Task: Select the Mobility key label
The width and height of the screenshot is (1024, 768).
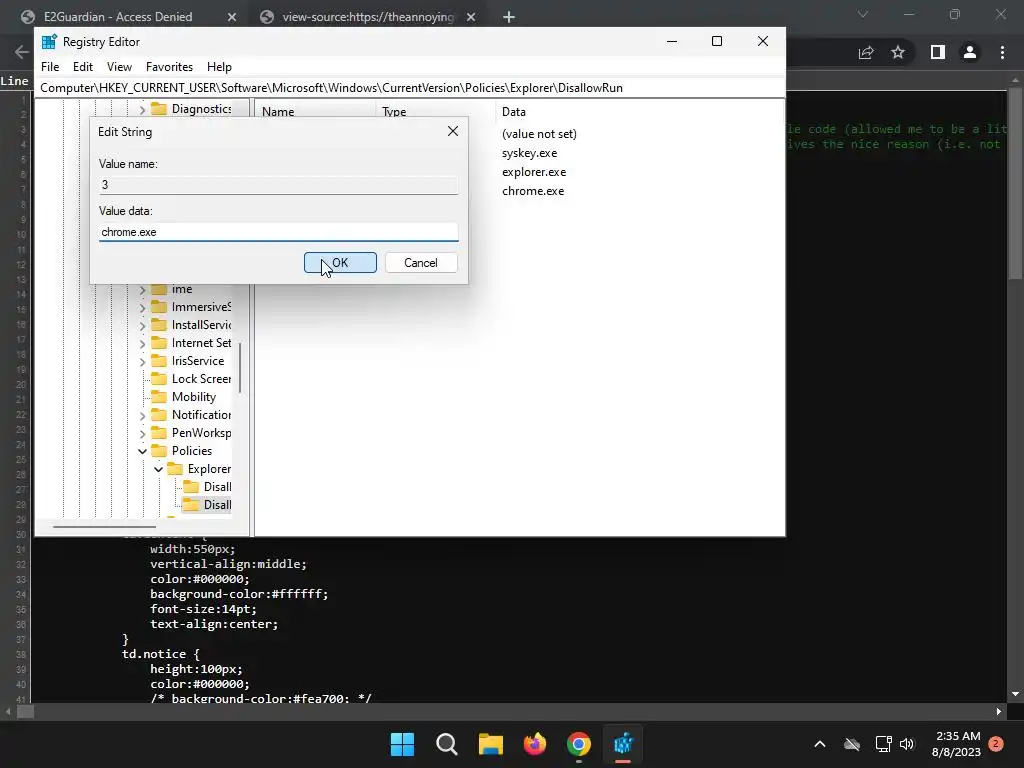Action: (193, 397)
